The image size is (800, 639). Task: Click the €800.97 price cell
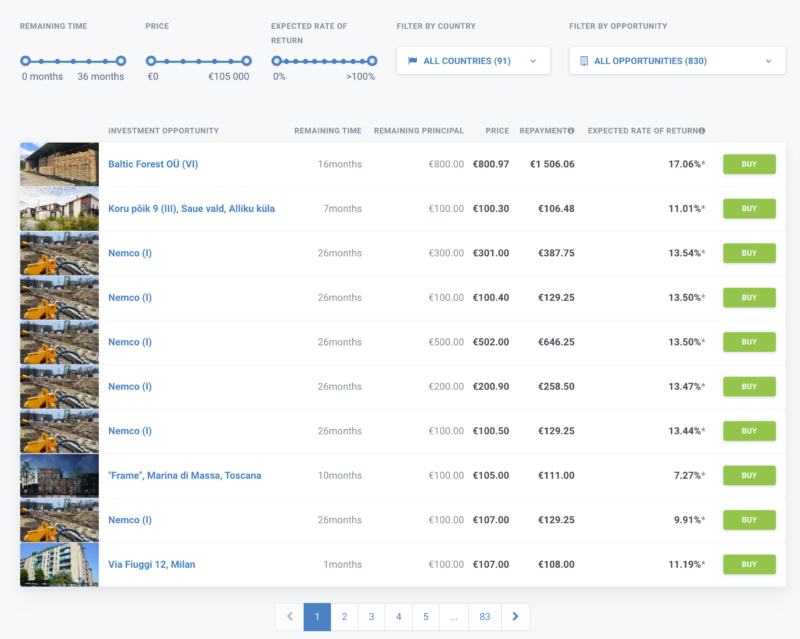click(491, 164)
